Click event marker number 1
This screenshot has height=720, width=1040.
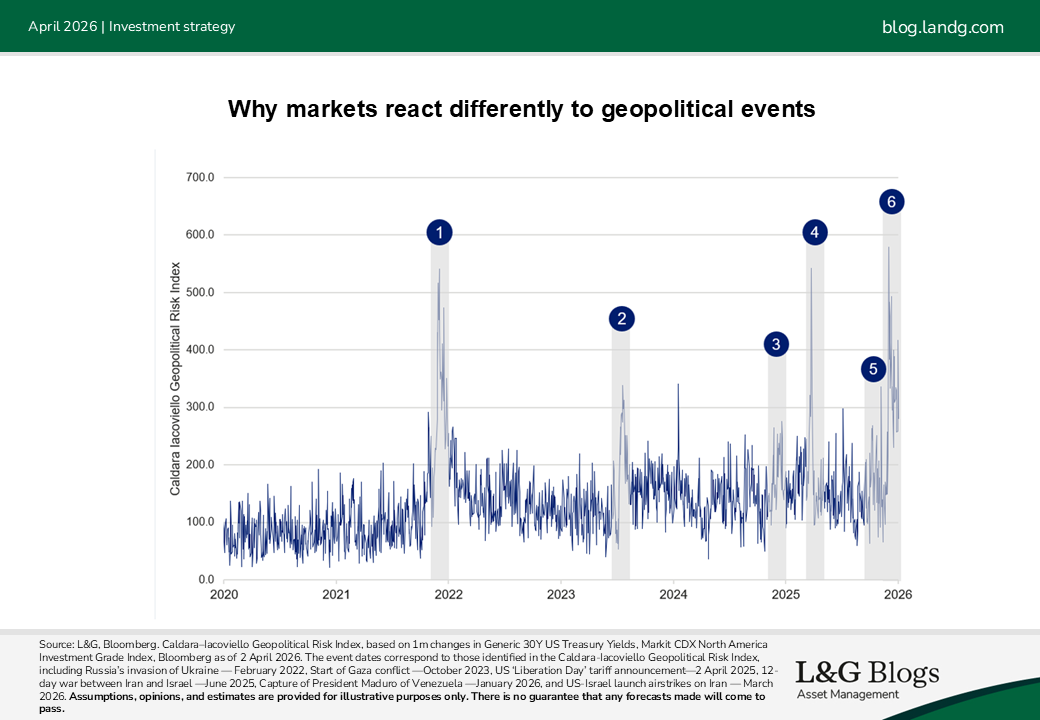tap(439, 232)
